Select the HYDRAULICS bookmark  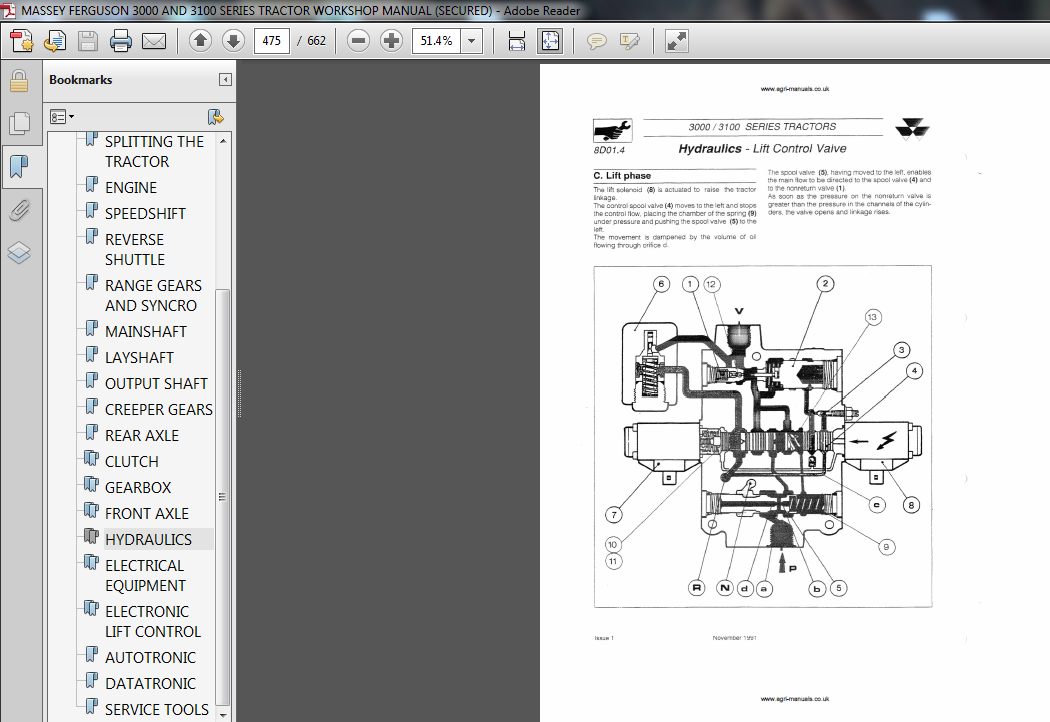(148, 539)
